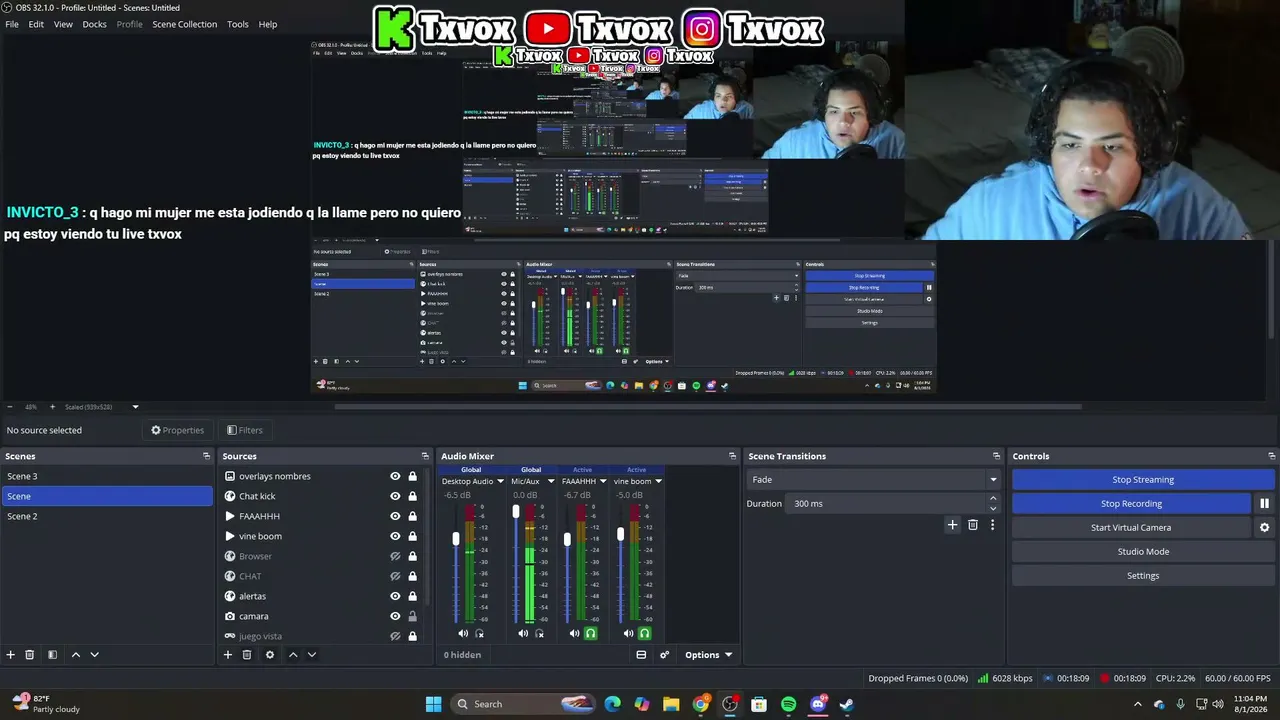
Task: Open the Docks menu
Action: pos(94,24)
